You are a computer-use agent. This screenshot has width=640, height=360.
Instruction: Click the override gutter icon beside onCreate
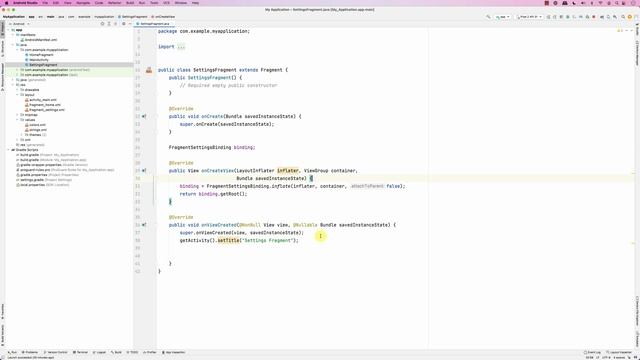[x=144, y=116]
